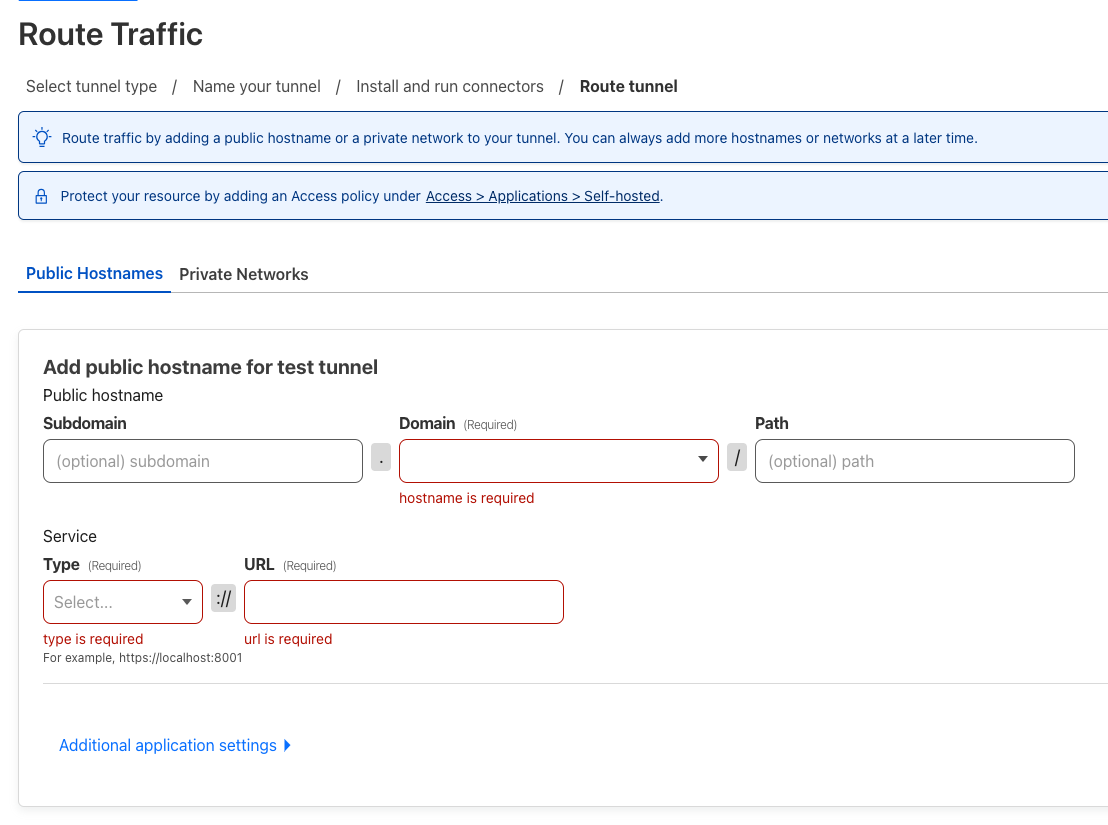Screen dimensions: 1108x825
Task: Open the Type Select... dropdown
Action: pos(123,602)
